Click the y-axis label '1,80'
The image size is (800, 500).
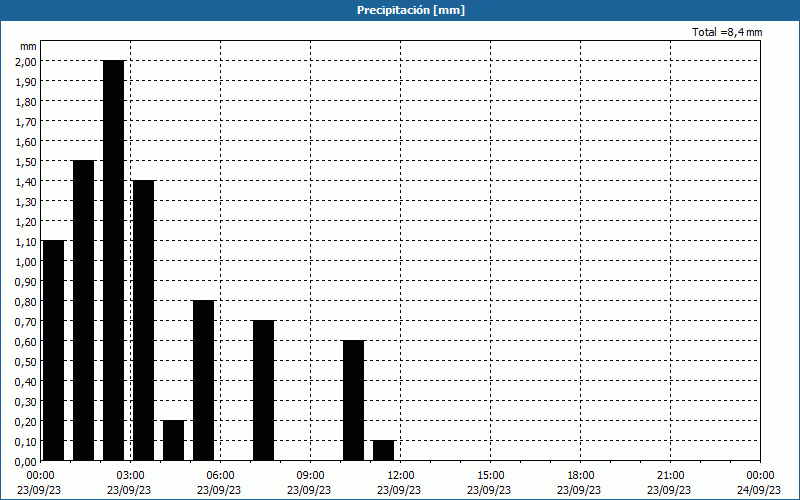[x=28, y=102]
